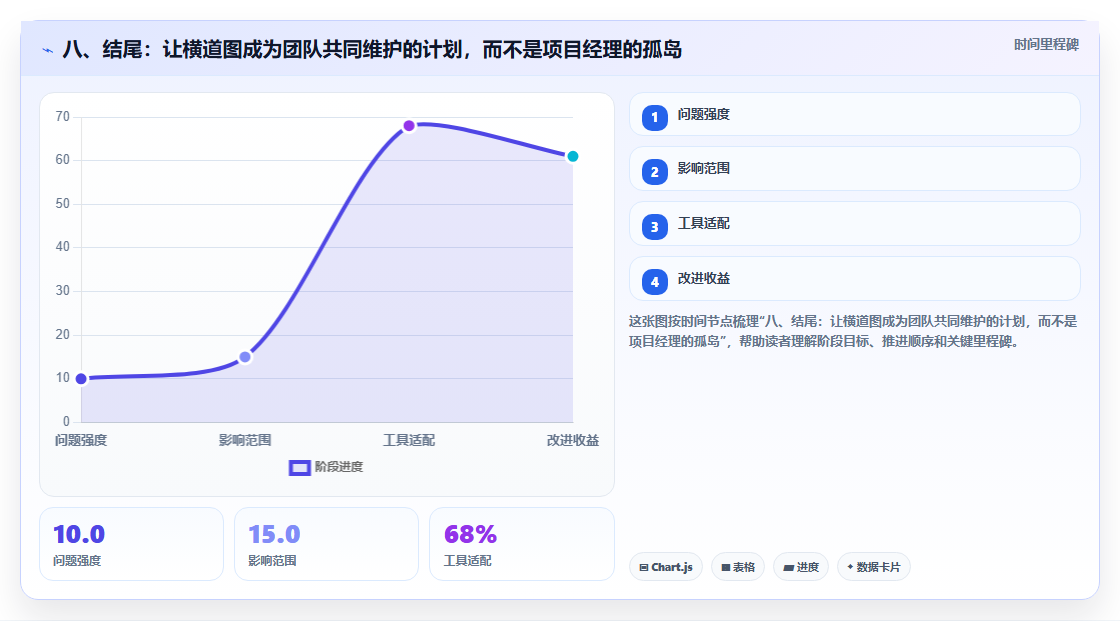Click the numbered badge 3 for 工具适配
The image size is (1120, 621).
[654, 227]
